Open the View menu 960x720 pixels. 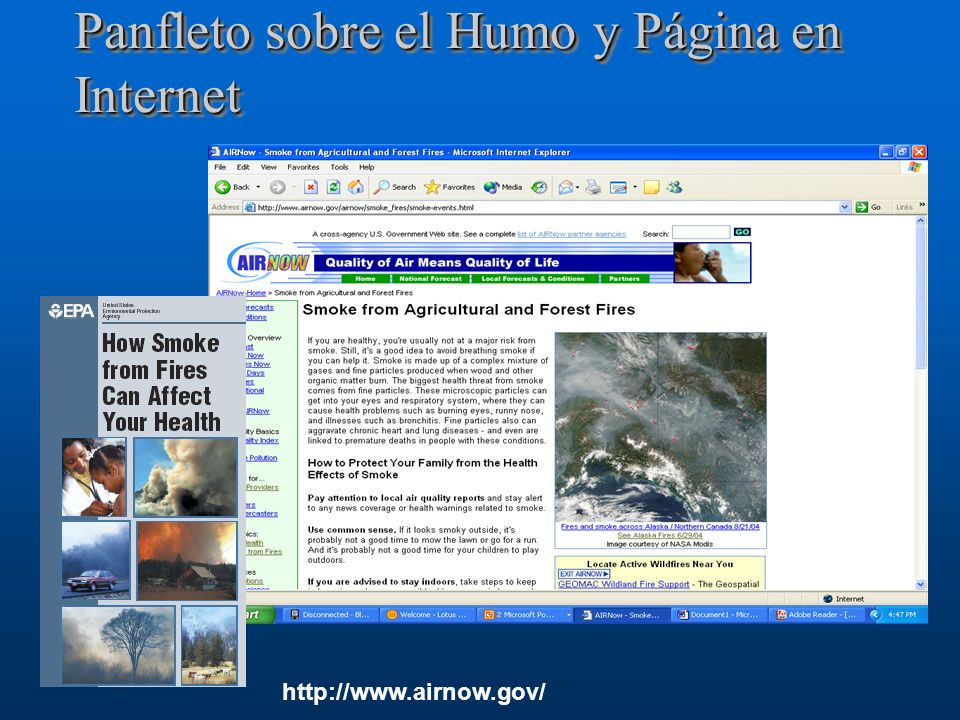269,167
